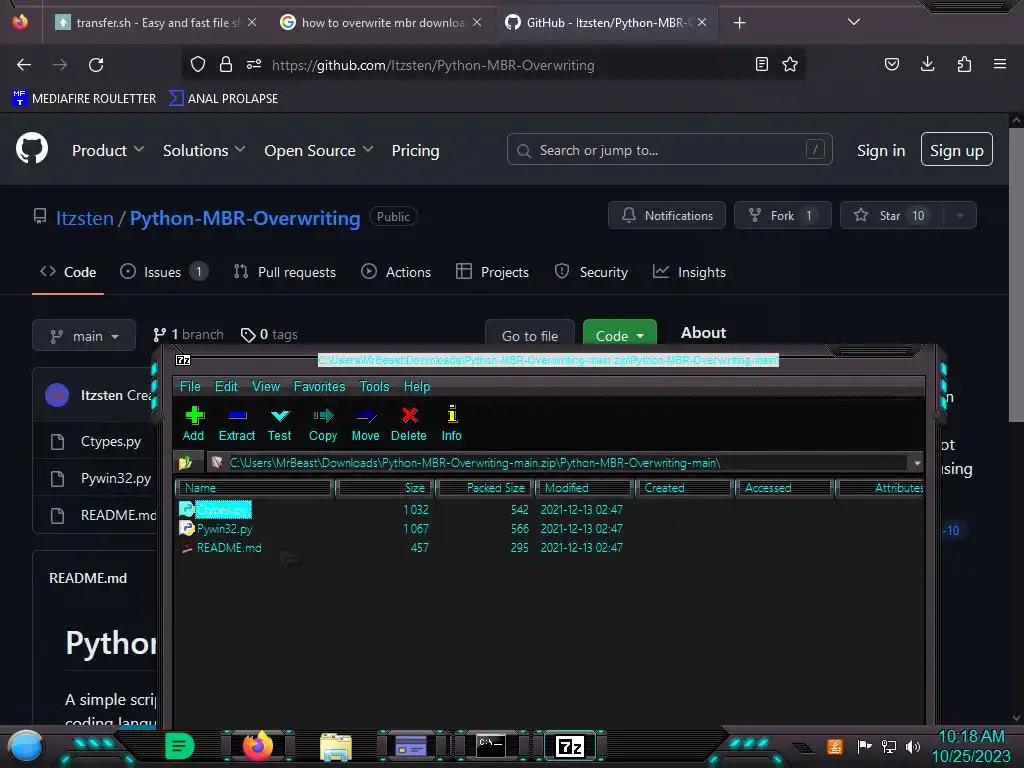The image size is (1024, 768).
Task: Open the 7-Zip address path dropdown
Action: (917, 463)
